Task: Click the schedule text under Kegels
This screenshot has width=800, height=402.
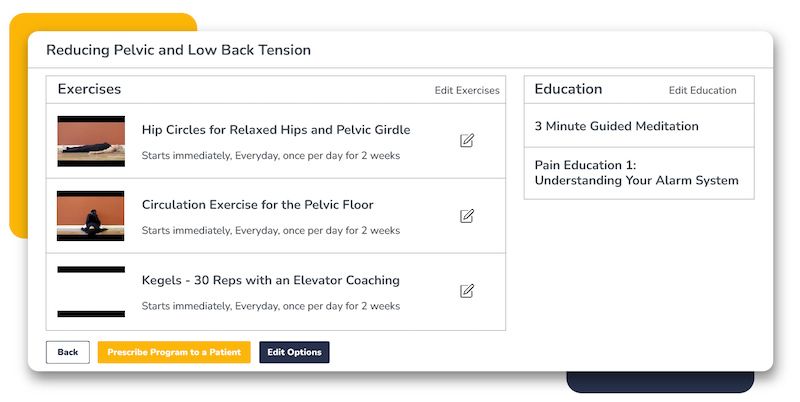Action: [271, 306]
